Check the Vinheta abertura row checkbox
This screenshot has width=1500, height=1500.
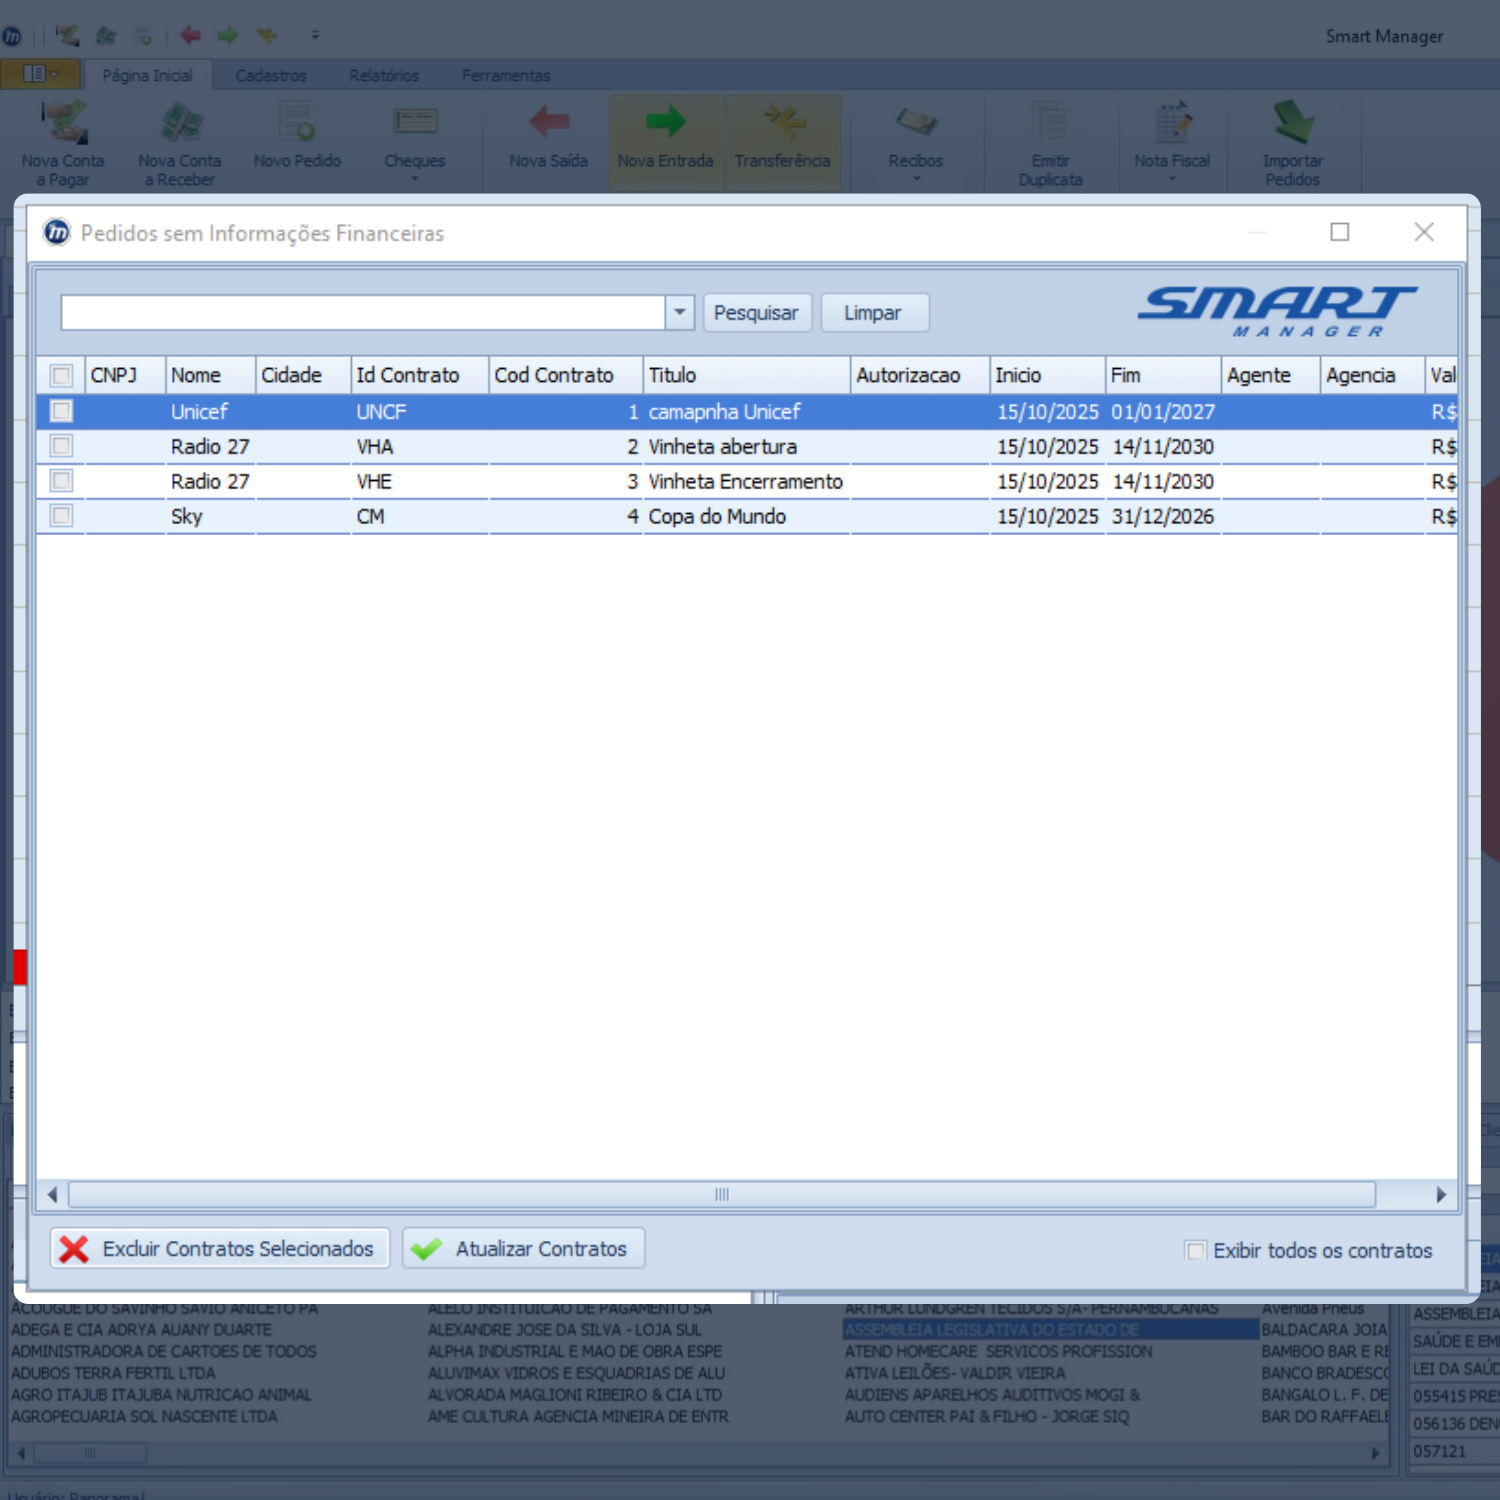[61, 446]
